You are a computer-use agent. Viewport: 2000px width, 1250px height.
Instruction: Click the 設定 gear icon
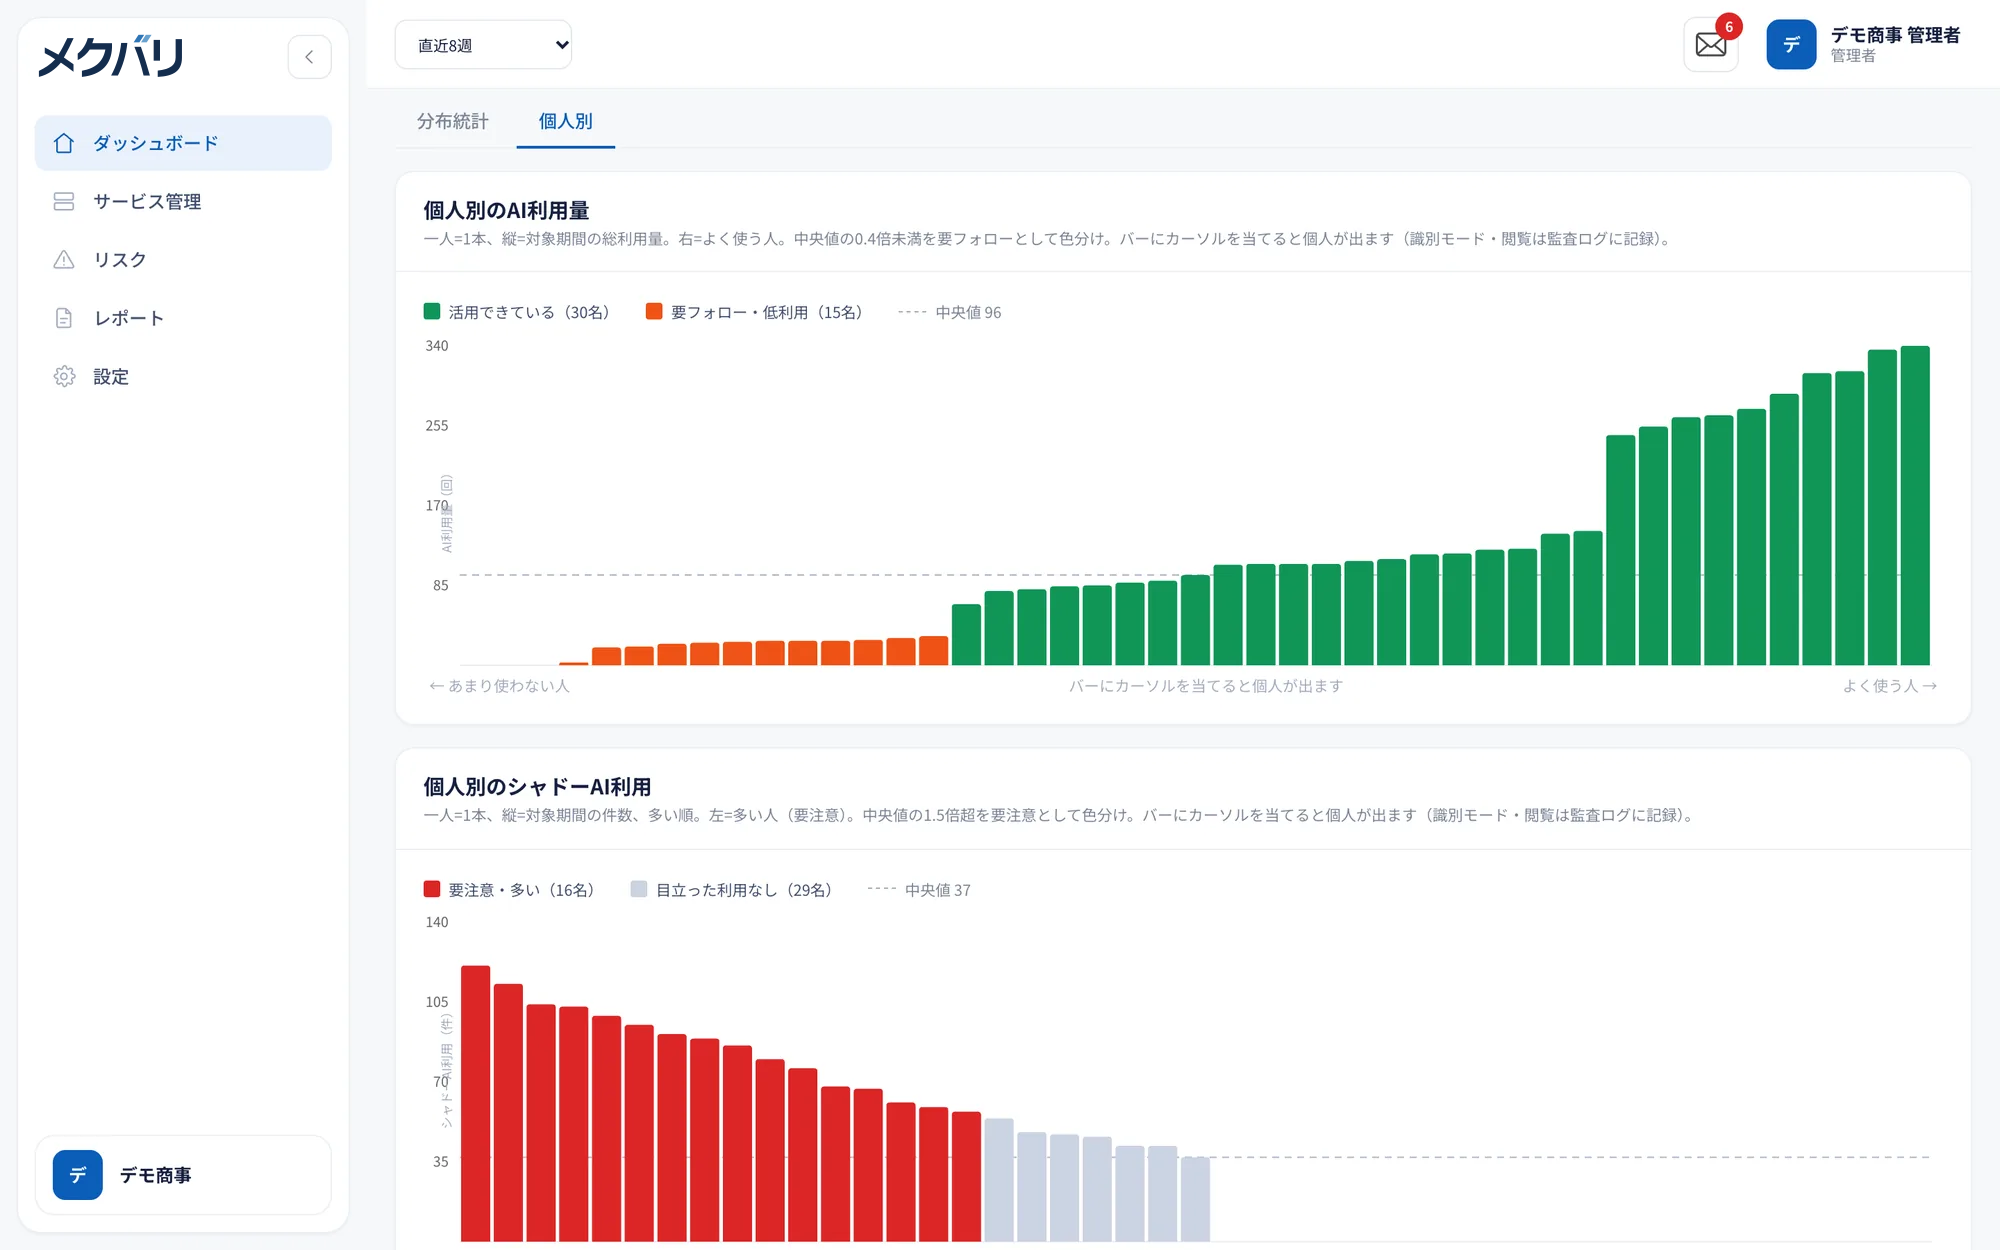pyautogui.click(x=64, y=376)
